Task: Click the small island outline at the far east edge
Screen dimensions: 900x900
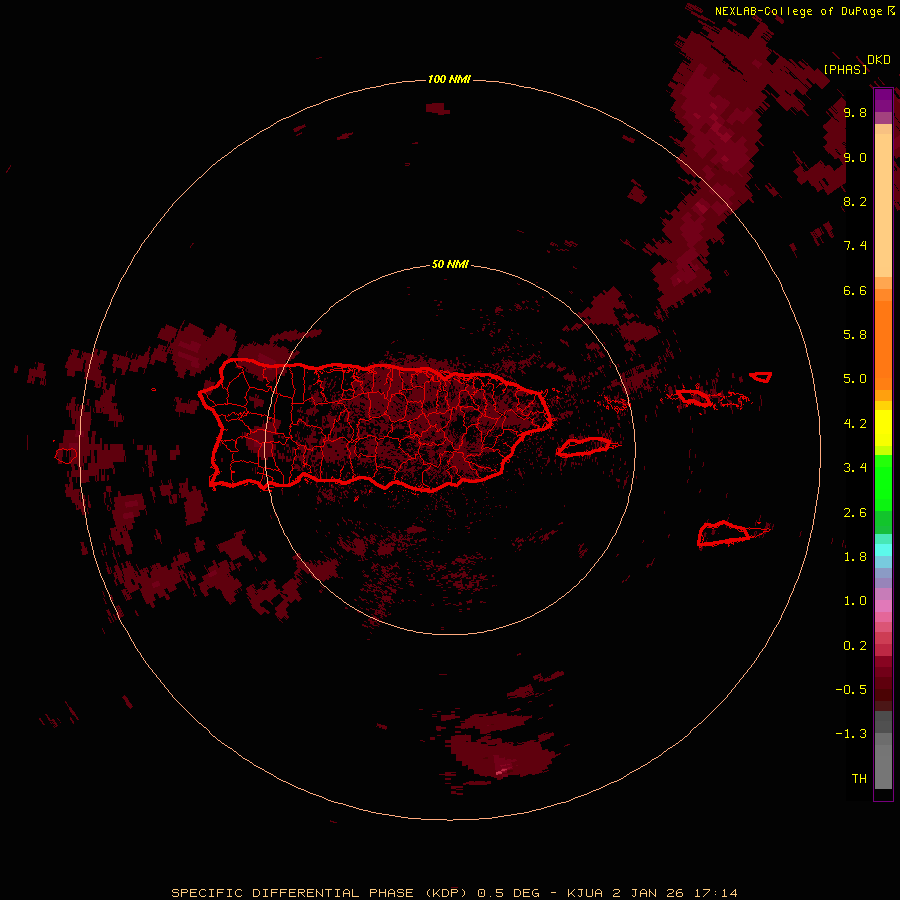Action: [x=761, y=377]
